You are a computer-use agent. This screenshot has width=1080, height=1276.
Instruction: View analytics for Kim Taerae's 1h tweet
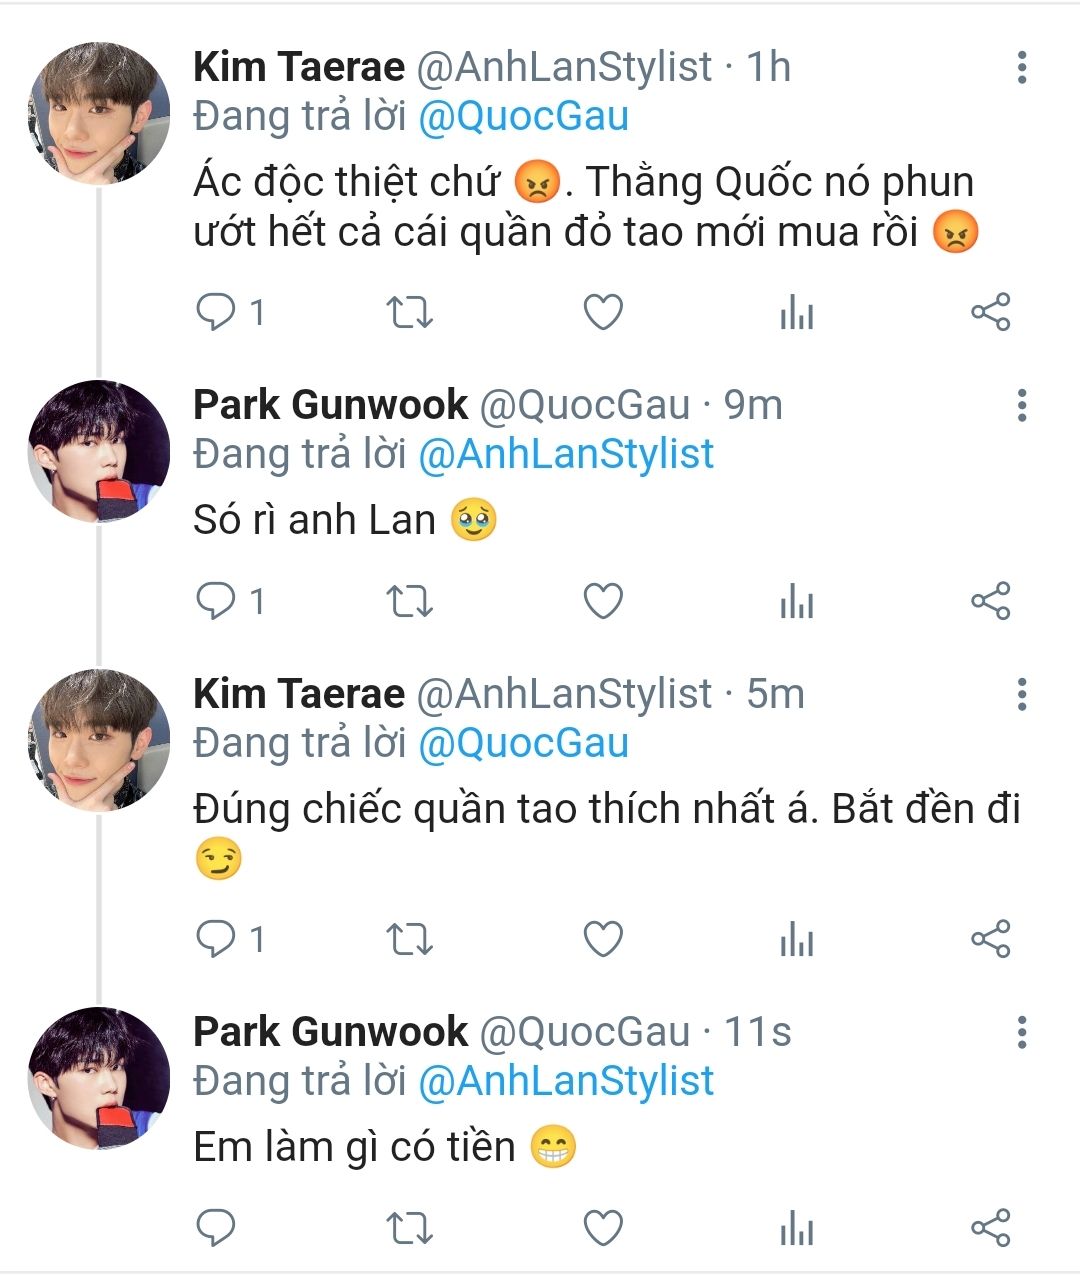[x=797, y=313]
